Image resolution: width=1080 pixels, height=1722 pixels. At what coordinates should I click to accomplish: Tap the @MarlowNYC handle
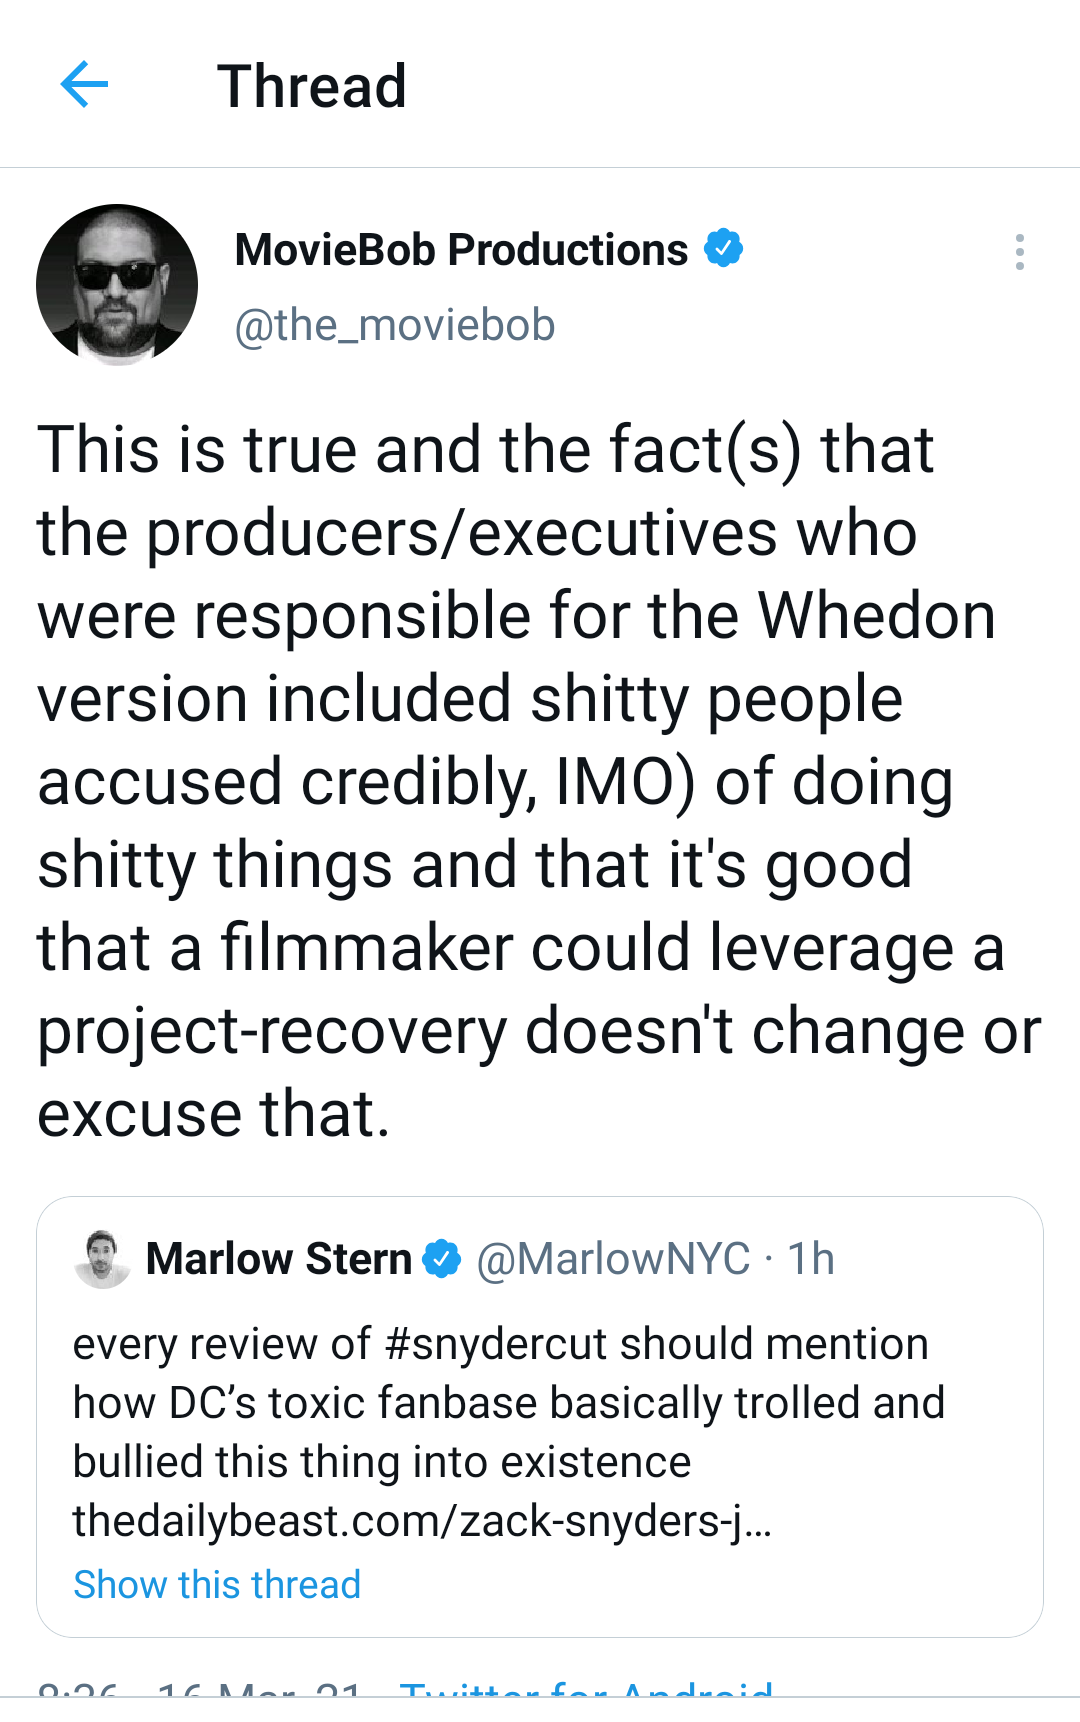tap(613, 1259)
